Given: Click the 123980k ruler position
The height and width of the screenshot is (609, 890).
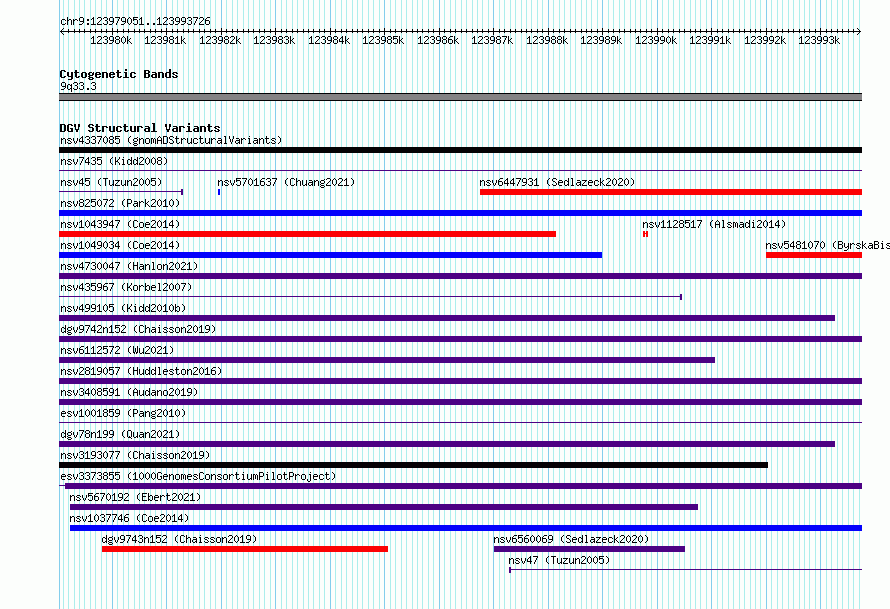Looking at the screenshot, I should (111, 40).
